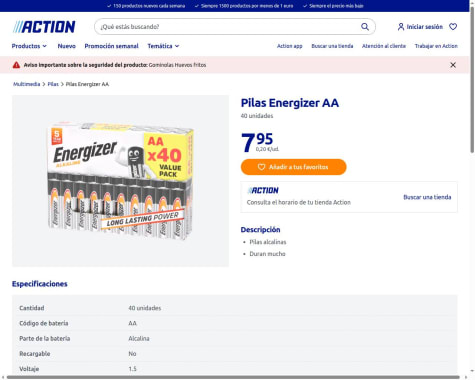This screenshot has height=380, width=475.
Task: Click the Gominolas Huevos Fritos notice text
Action: pos(177,65)
